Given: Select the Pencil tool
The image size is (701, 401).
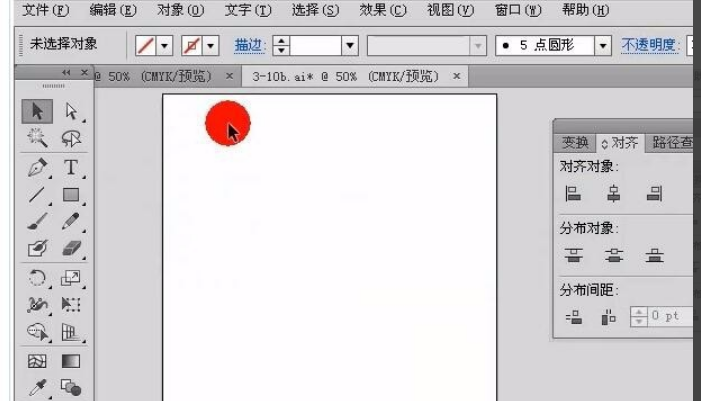Looking at the screenshot, I should coord(71,221).
